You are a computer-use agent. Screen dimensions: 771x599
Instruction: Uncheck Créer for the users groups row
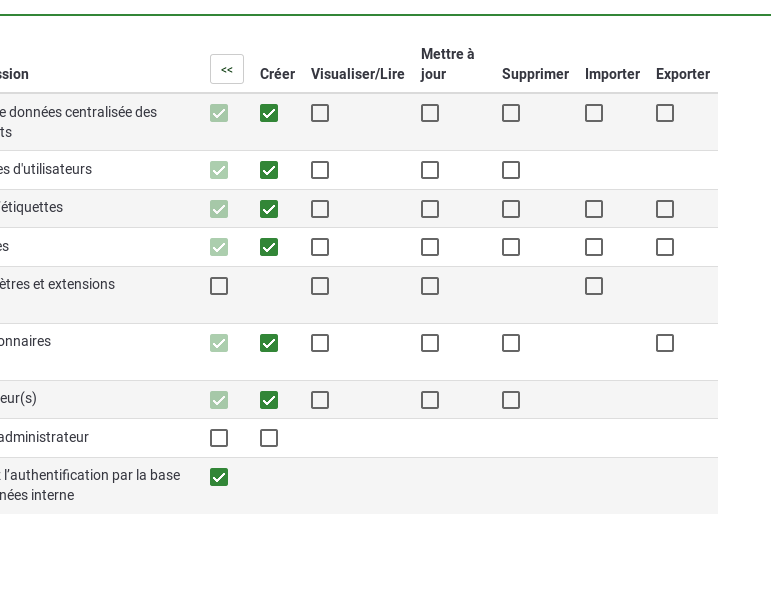point(269,170)
